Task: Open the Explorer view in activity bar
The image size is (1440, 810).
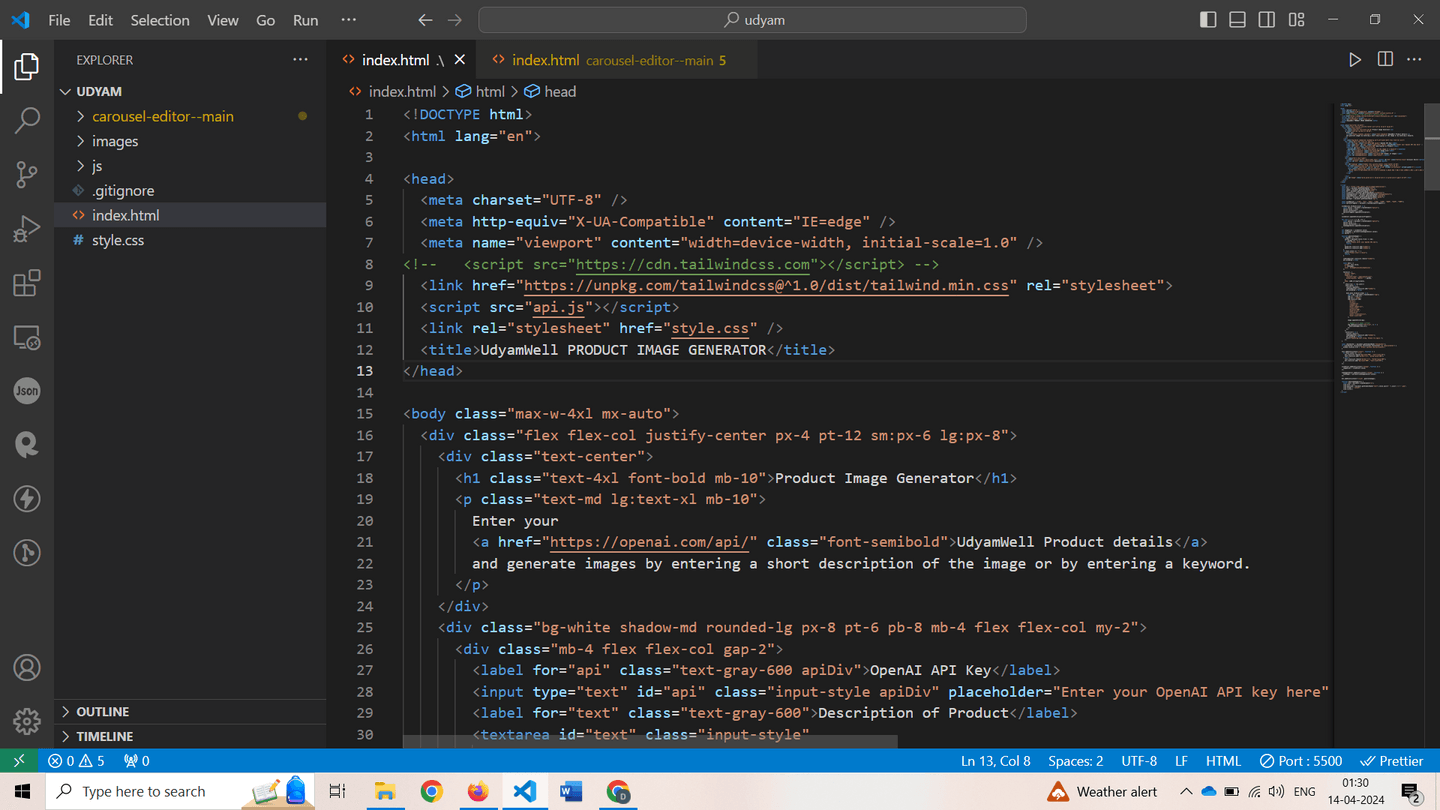Action: click(x=27, y=66)
